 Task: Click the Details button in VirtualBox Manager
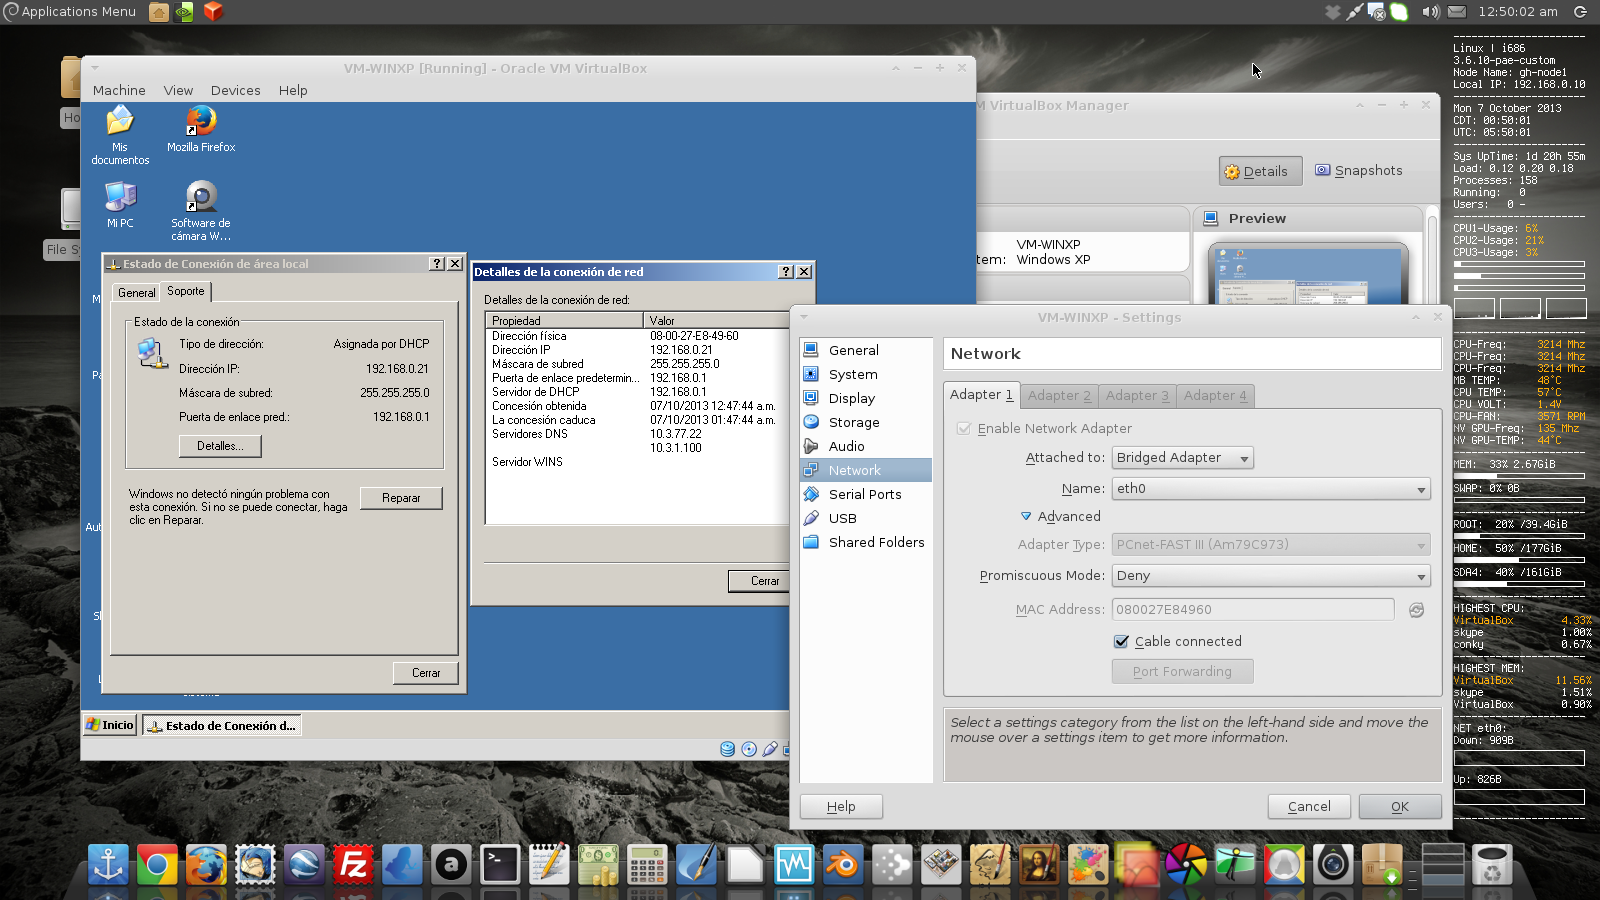tap(1260, 171)
